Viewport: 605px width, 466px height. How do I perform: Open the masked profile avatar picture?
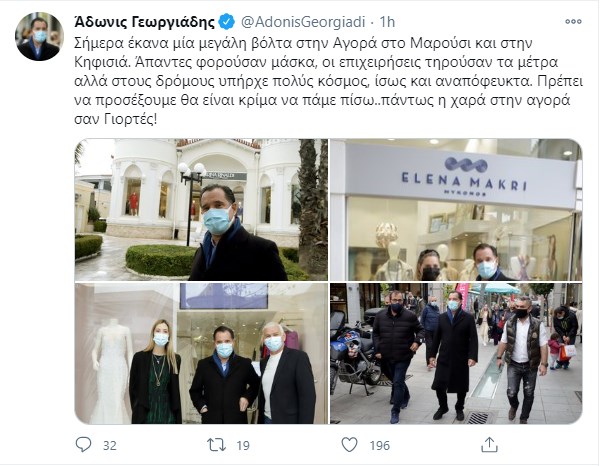click(x=39, y=36)
